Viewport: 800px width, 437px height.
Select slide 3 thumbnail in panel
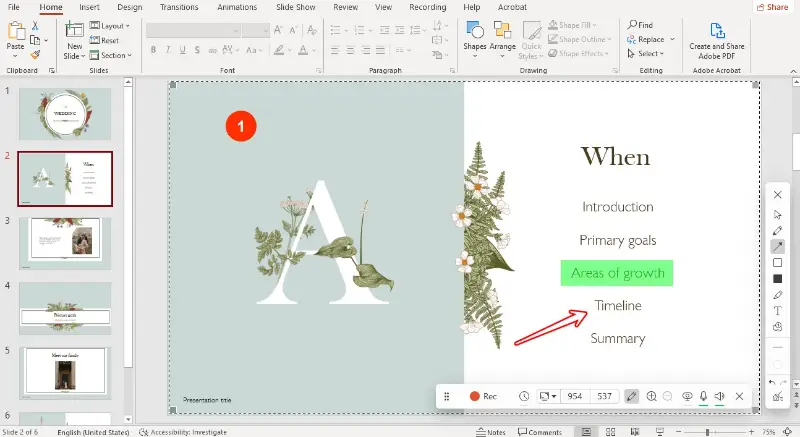(x=65, y=243)
